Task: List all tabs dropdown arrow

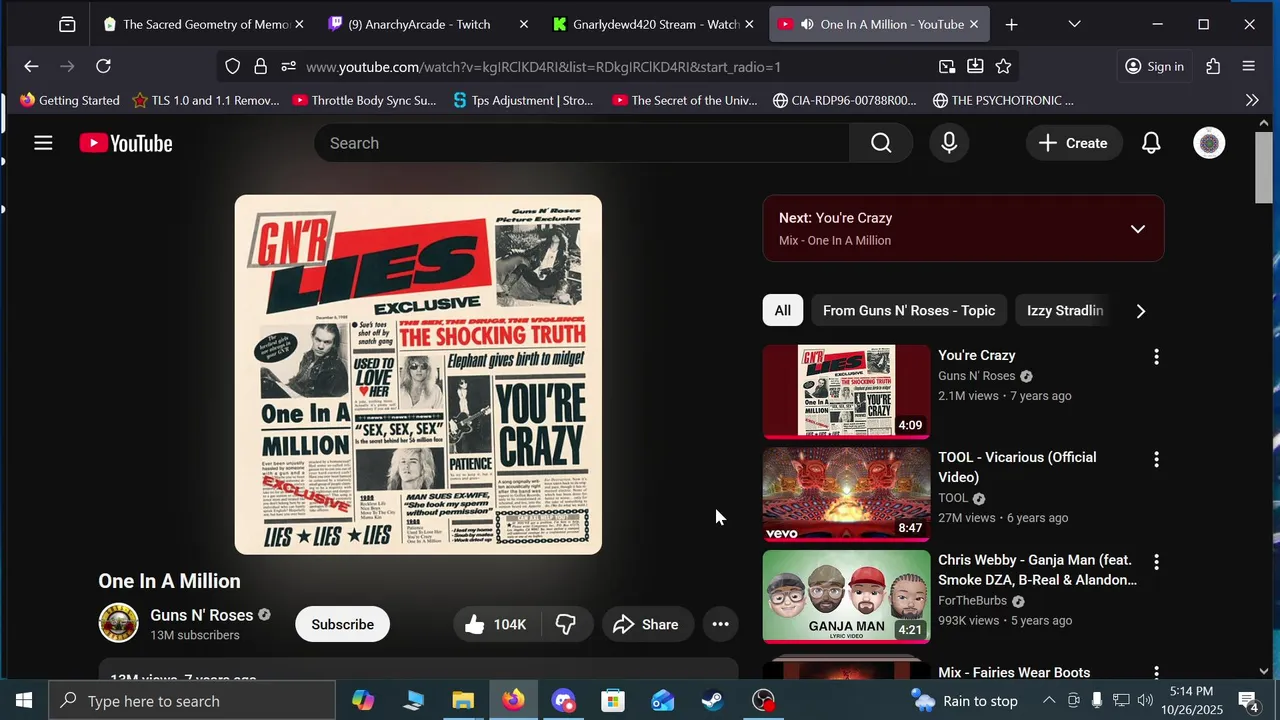Action: 1074,24
